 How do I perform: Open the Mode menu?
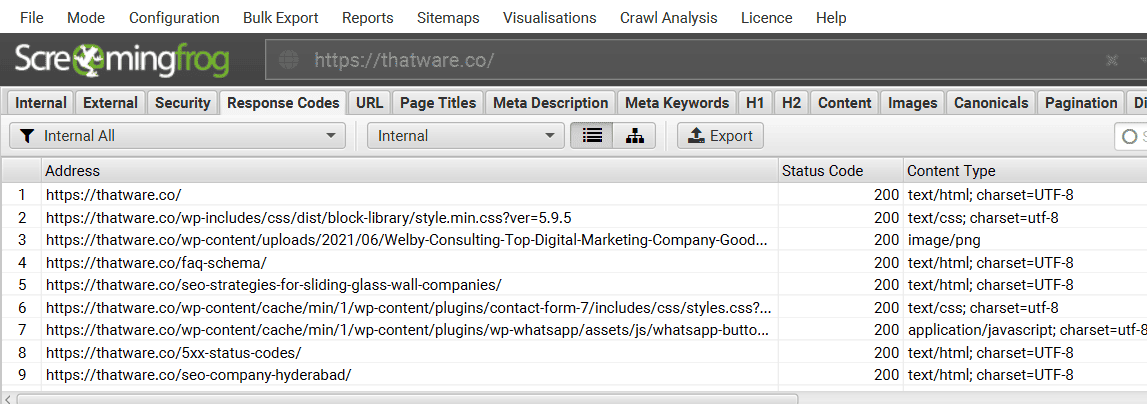point(86,18)
